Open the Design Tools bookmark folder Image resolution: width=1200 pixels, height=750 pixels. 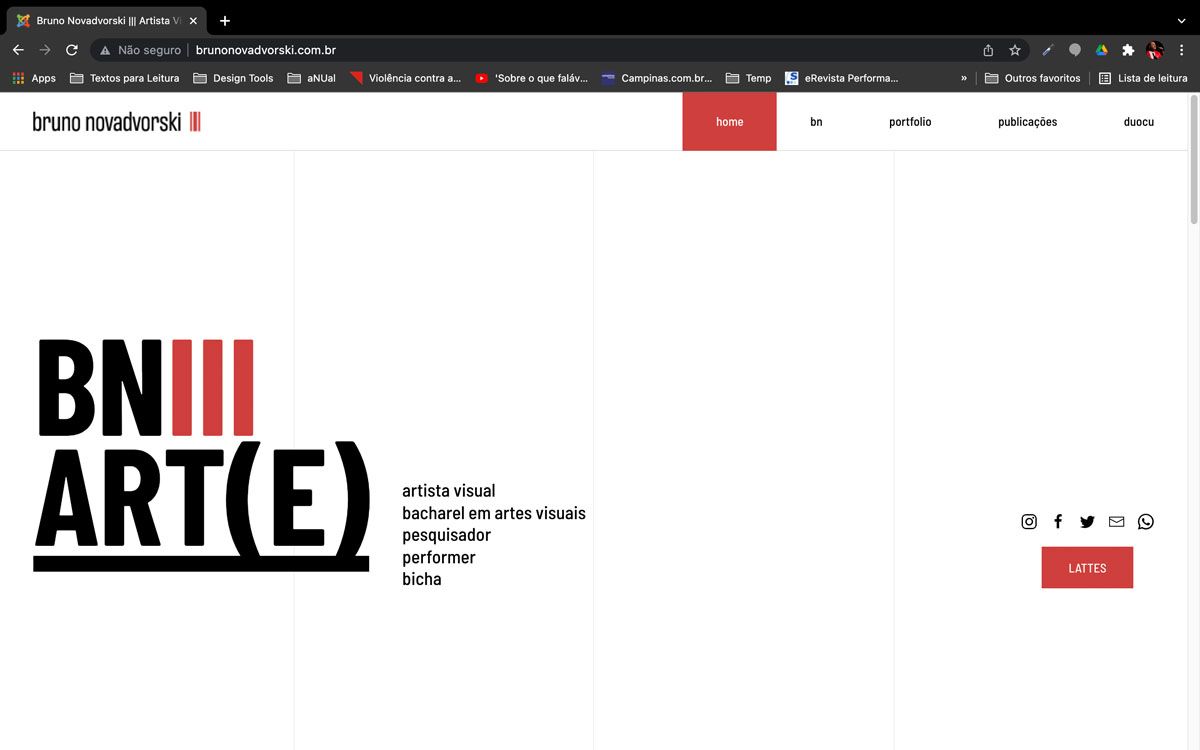click(233, 78)
